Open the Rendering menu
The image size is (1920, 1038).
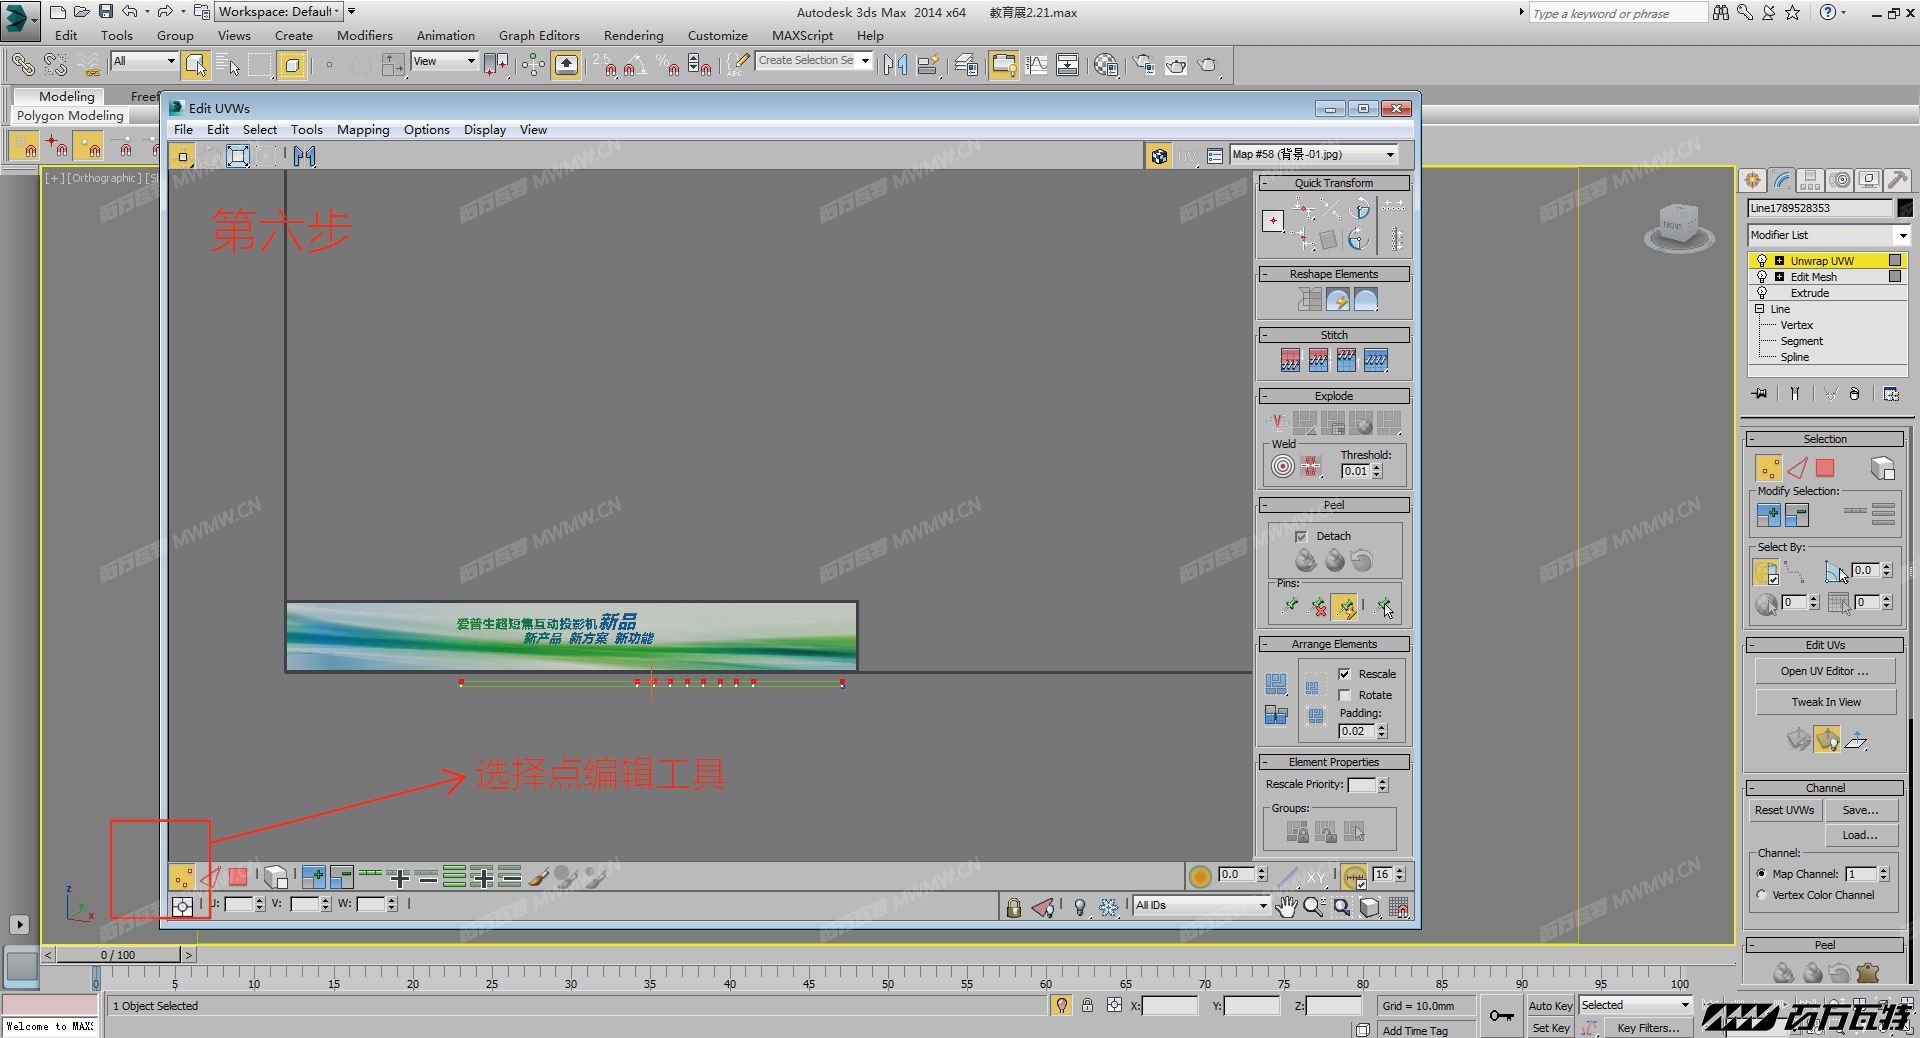tap(633, 35)
